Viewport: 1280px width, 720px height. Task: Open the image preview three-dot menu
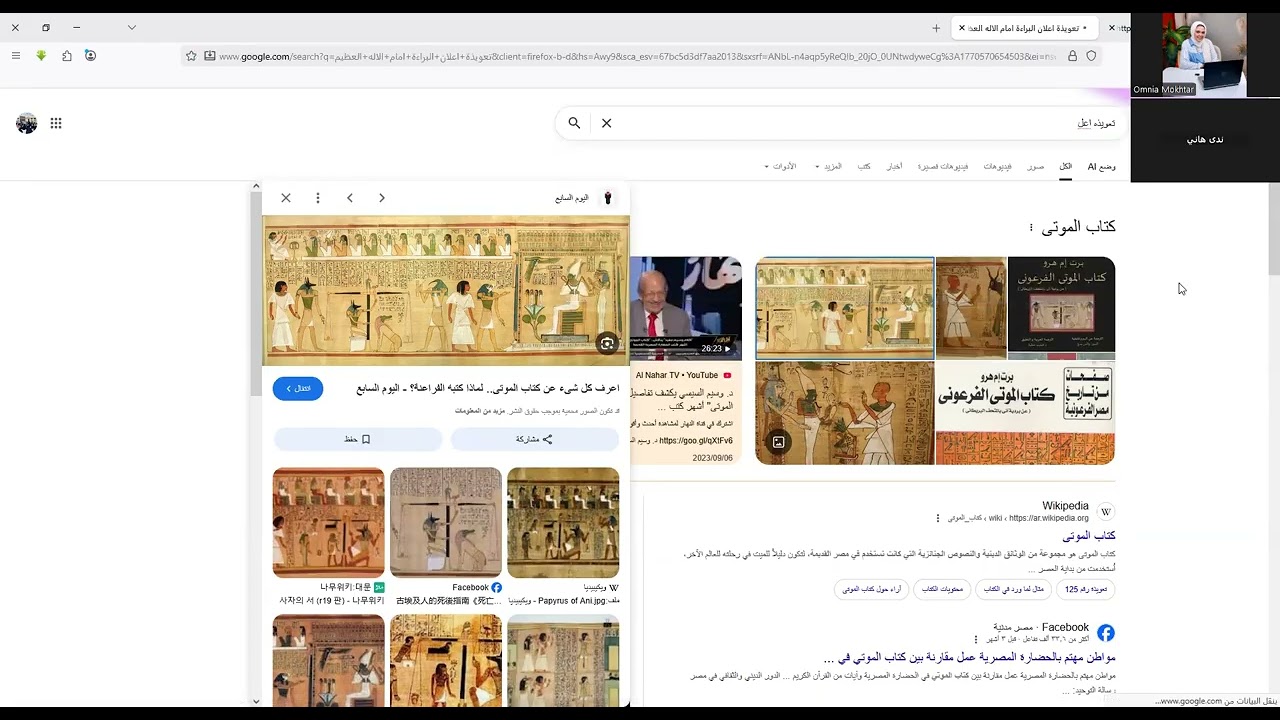tap(318, 198)
